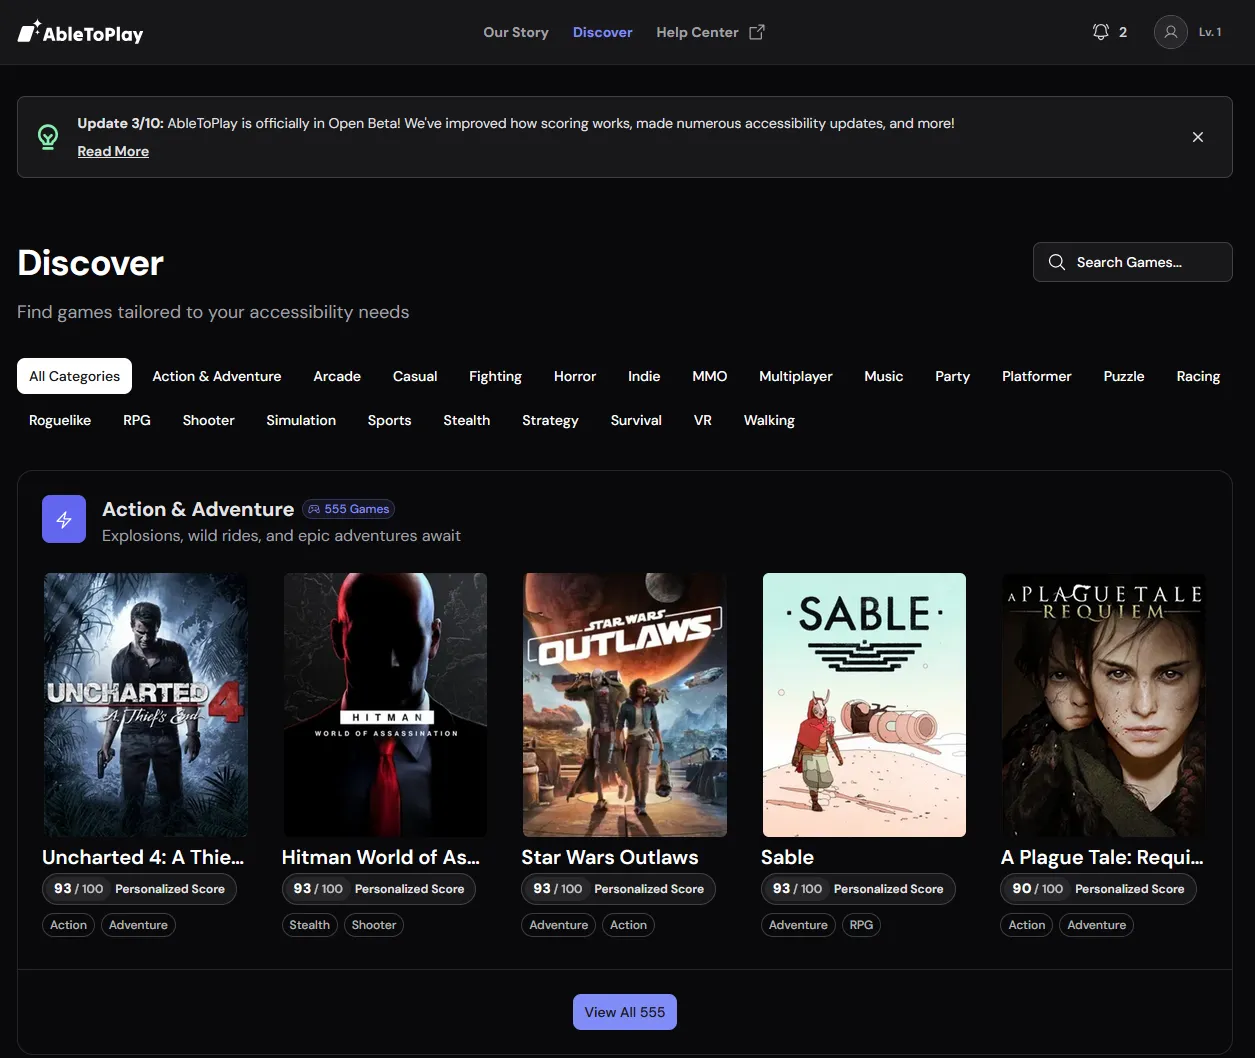Select Puzzle category
This screenshot has width=1255, height=1058.
coord(1124,376)
